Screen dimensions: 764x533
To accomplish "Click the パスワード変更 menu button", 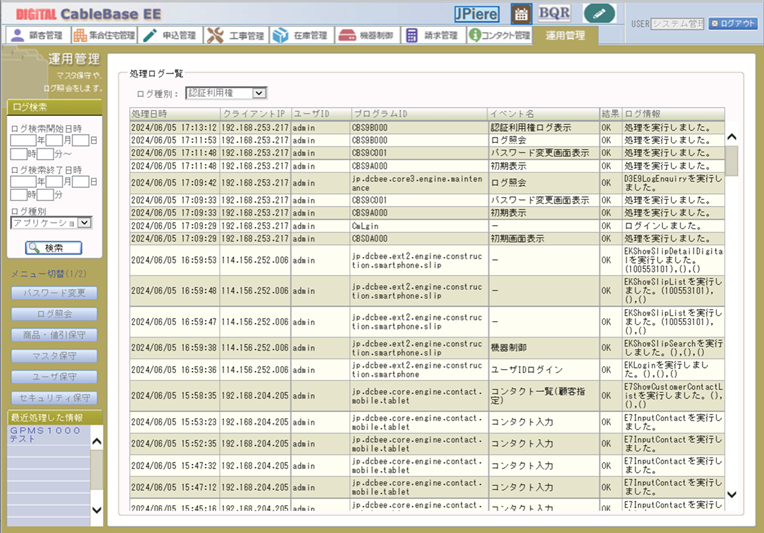I will click(x=54, y=294).
